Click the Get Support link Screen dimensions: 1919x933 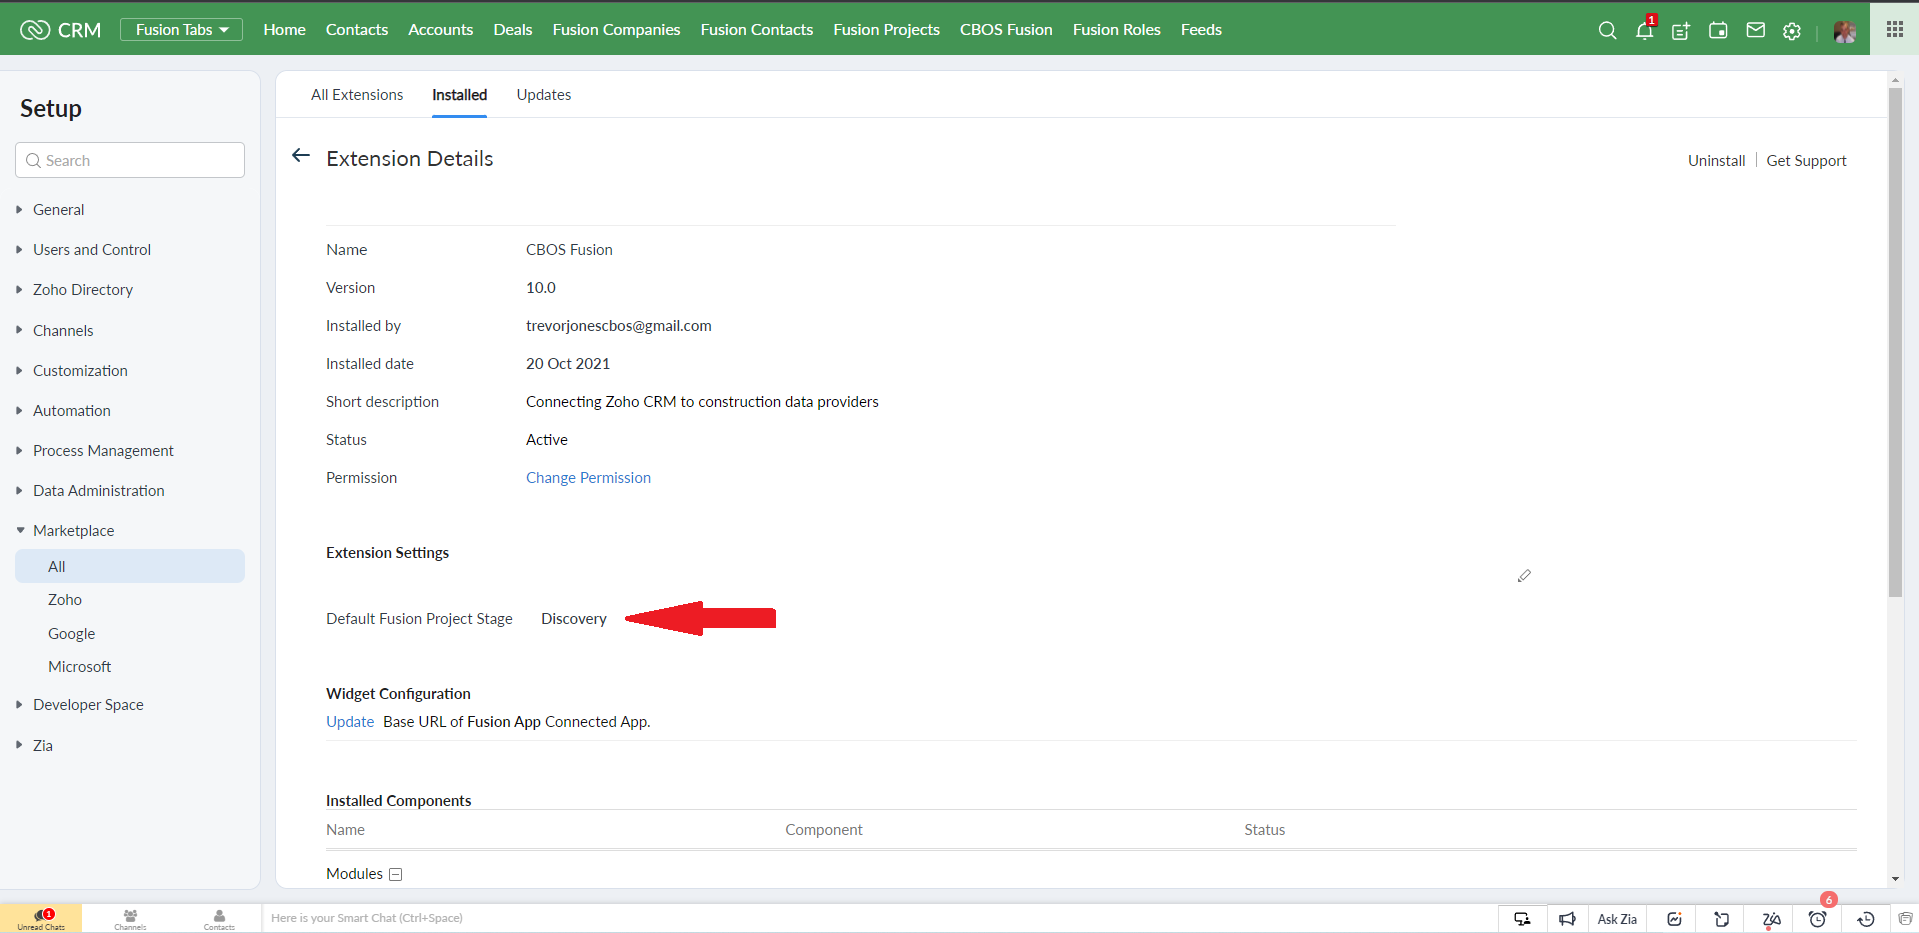point(1806,161)
